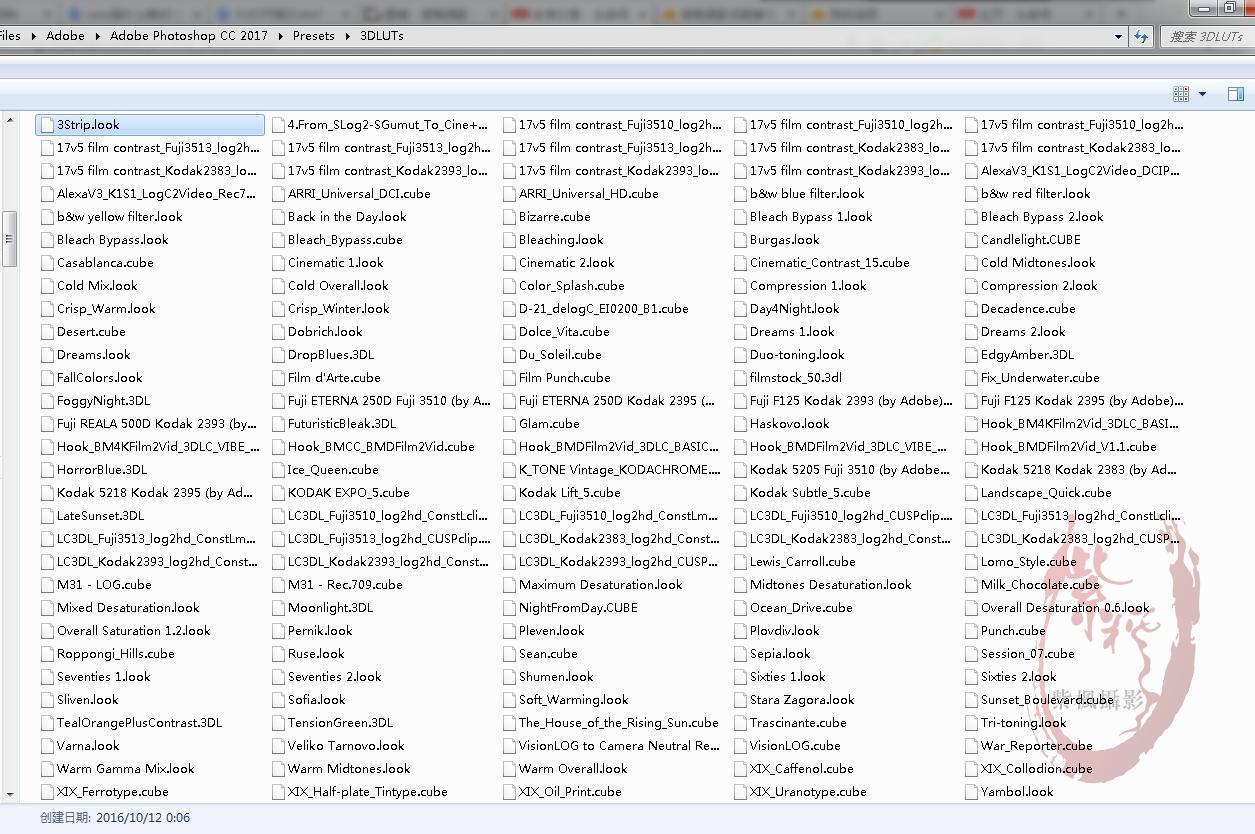Click the search 3DLUTs input field
The image size is (1255, 834).
(x=1205, y=36)
